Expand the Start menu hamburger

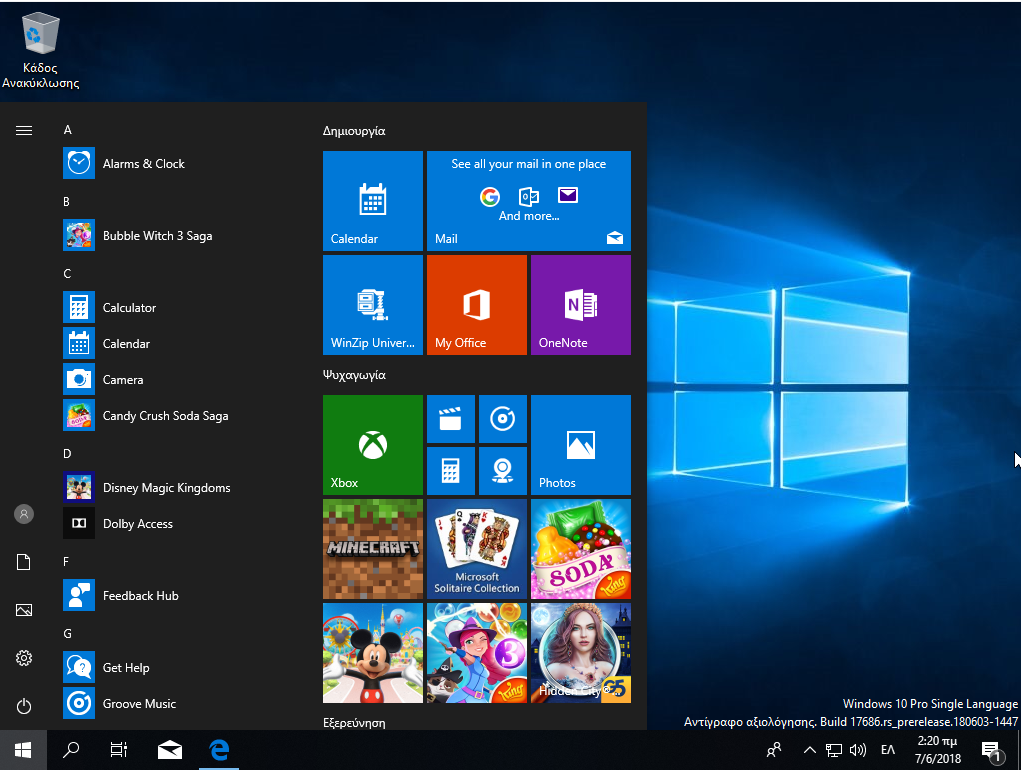point(24,130)
